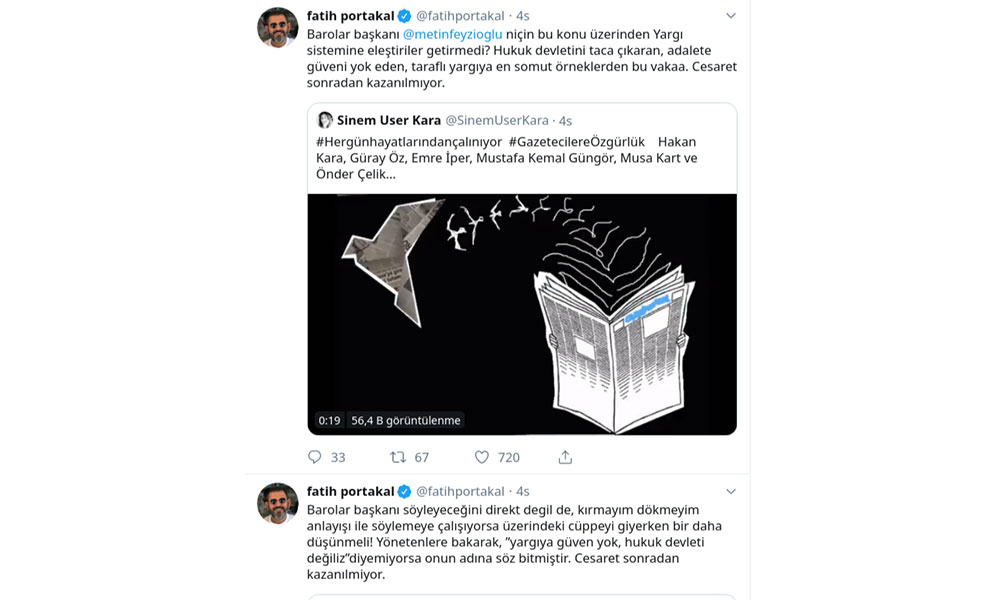Open fatih portakal's avatar on the second tweet
The image size is (1000, 600).
277,503
